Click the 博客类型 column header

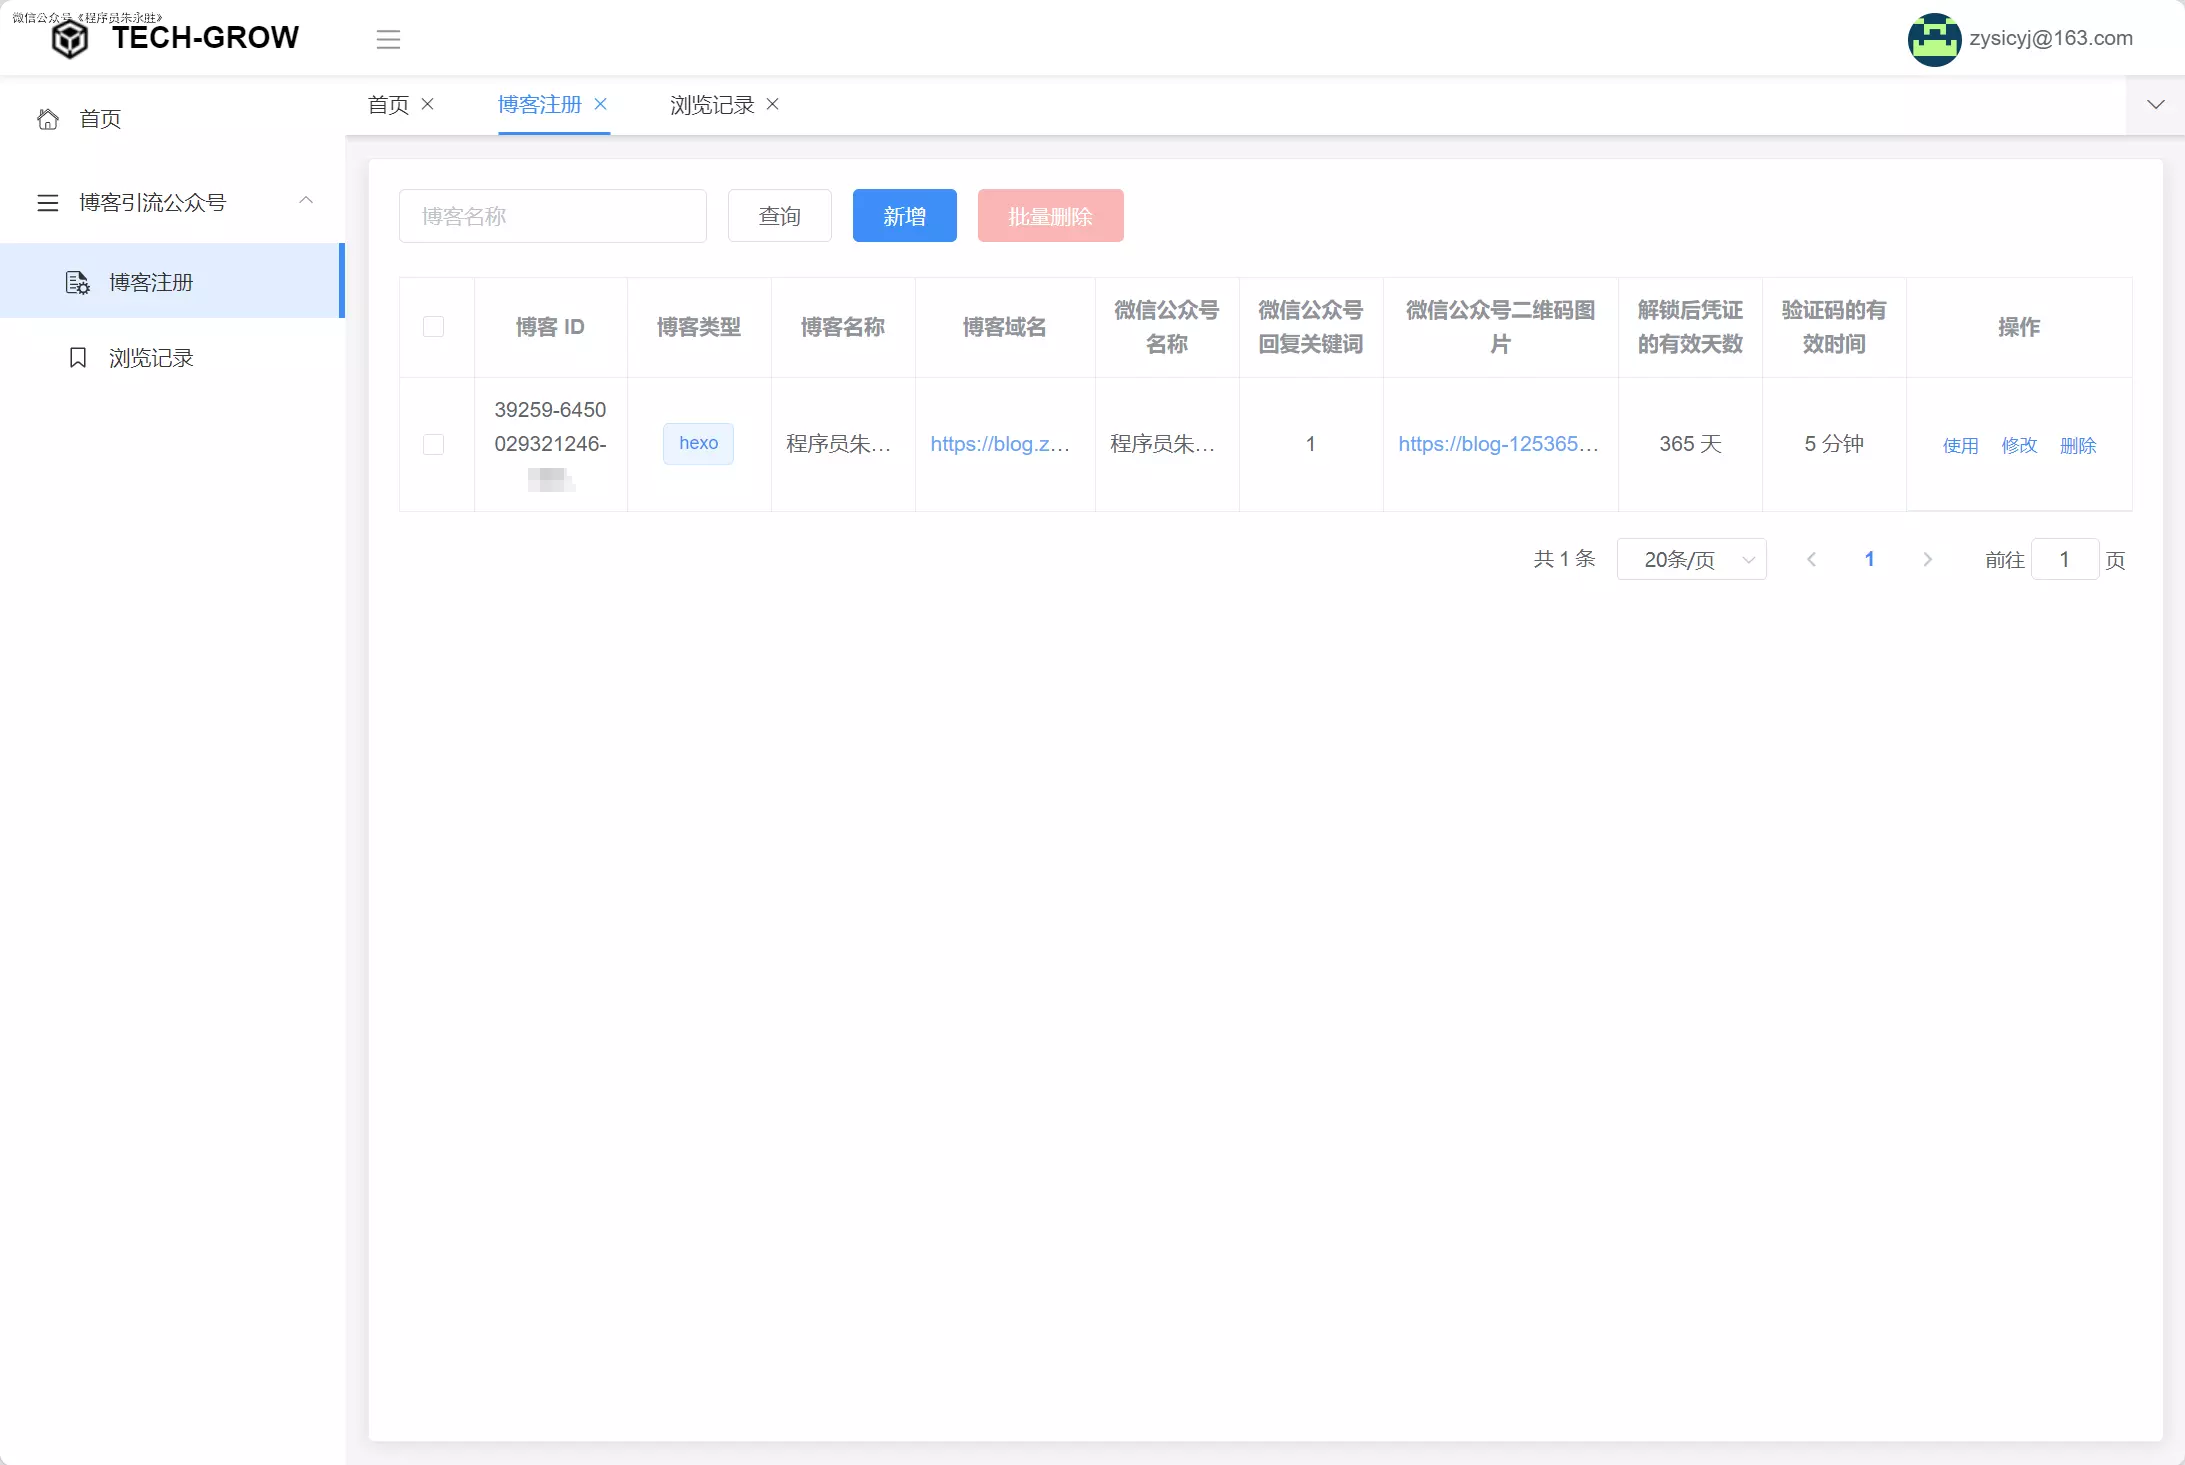click(x=699, y=327)
